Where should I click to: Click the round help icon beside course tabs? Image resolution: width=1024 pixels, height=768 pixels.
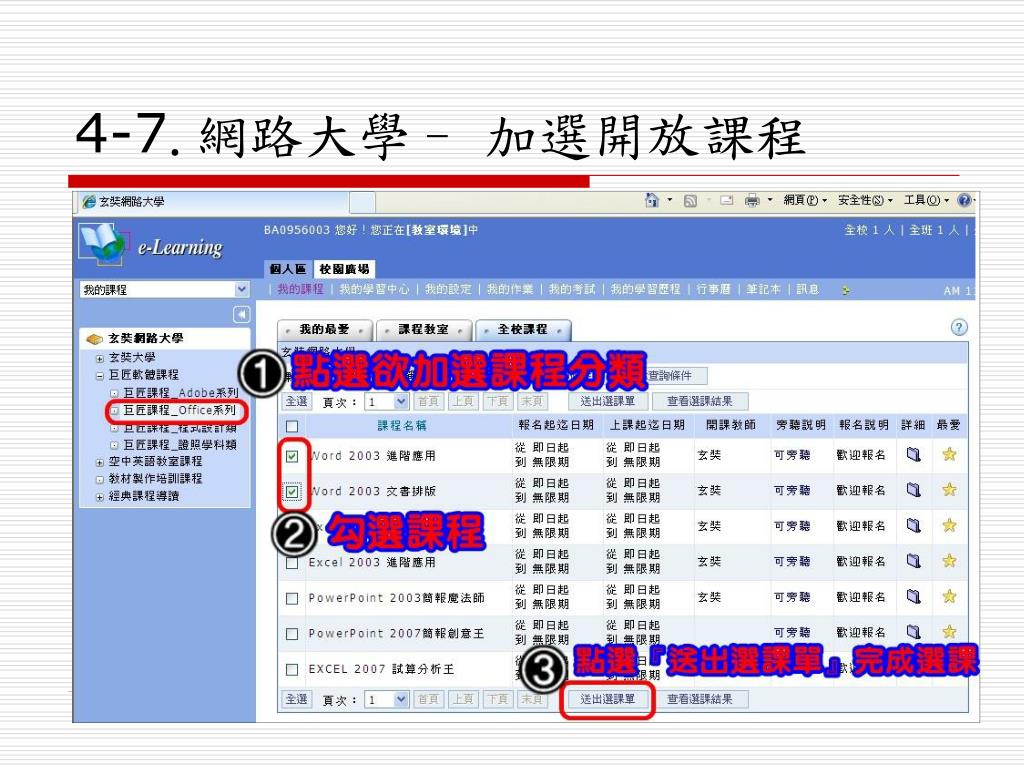pyautogui.click(x=959, y=327)
